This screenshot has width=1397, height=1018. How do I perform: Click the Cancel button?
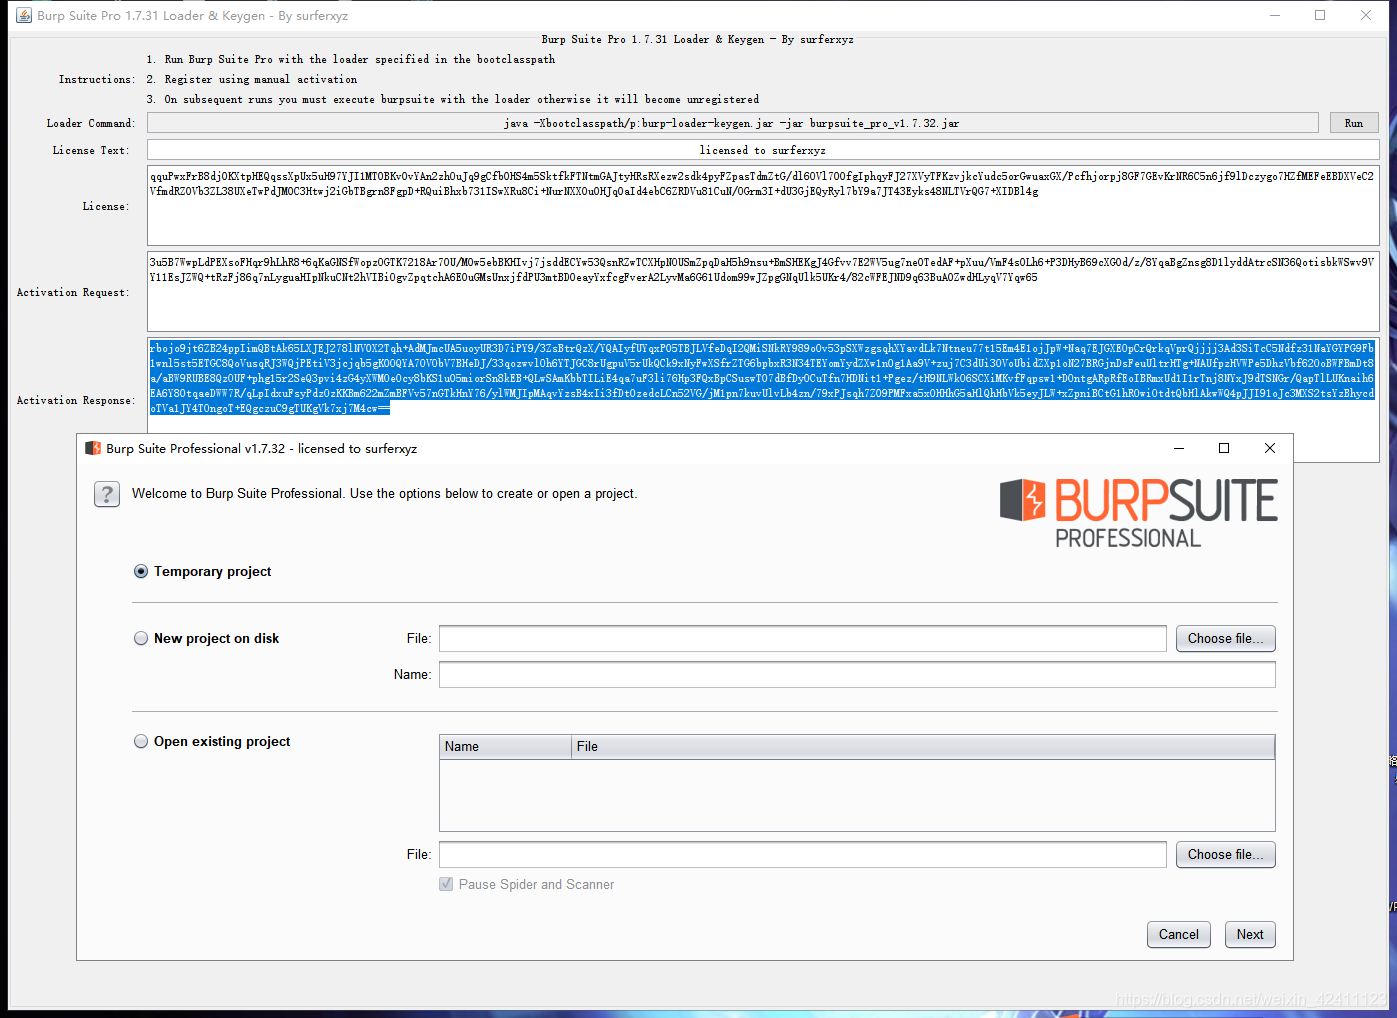click(x=1178, y=934)
